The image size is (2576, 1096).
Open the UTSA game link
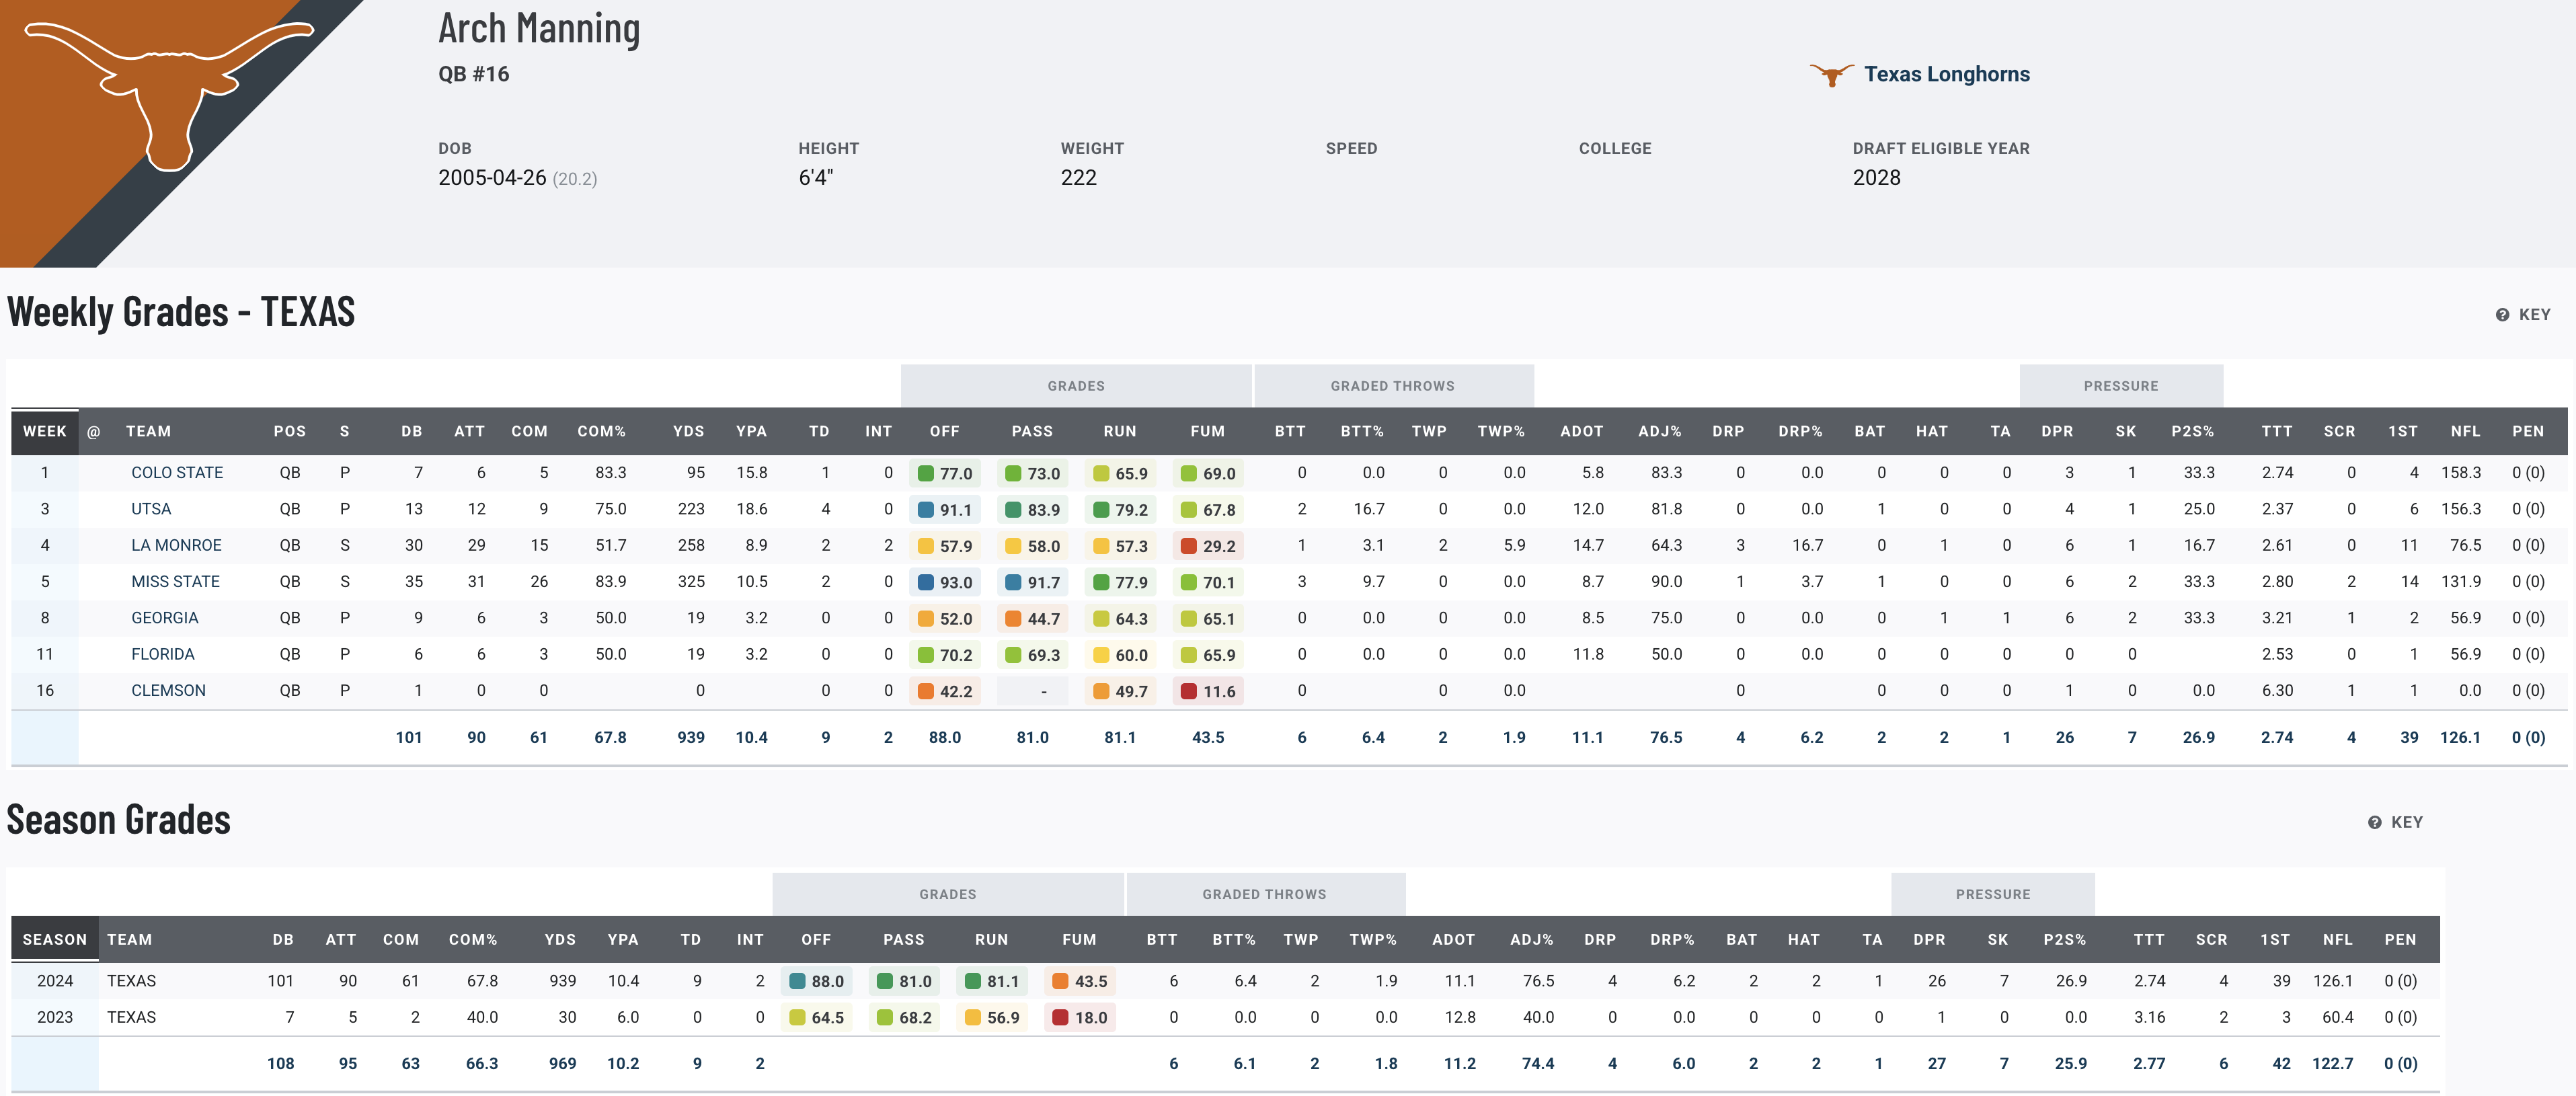(x=151, y=509)
